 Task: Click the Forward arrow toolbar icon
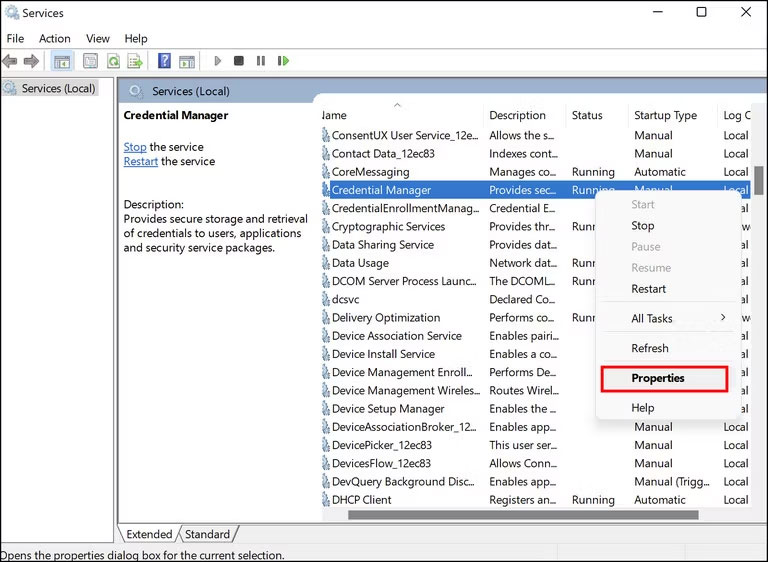(31, 61)
